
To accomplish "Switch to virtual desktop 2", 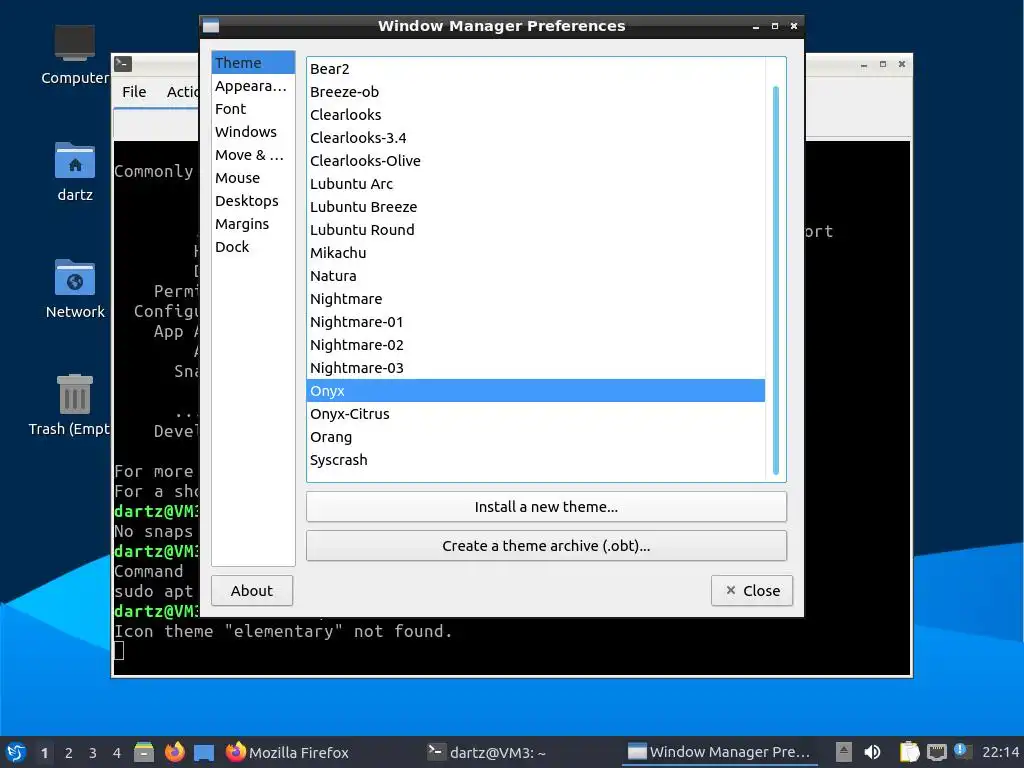I will click(69, 753).
